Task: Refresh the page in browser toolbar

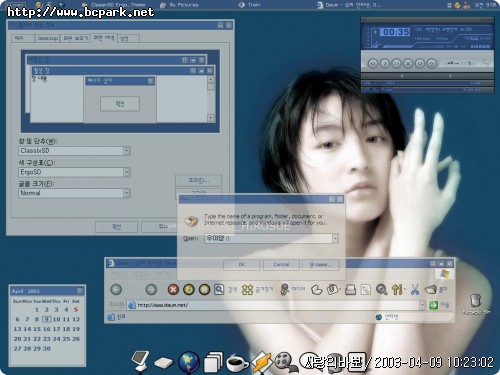Action: point(189,289)
